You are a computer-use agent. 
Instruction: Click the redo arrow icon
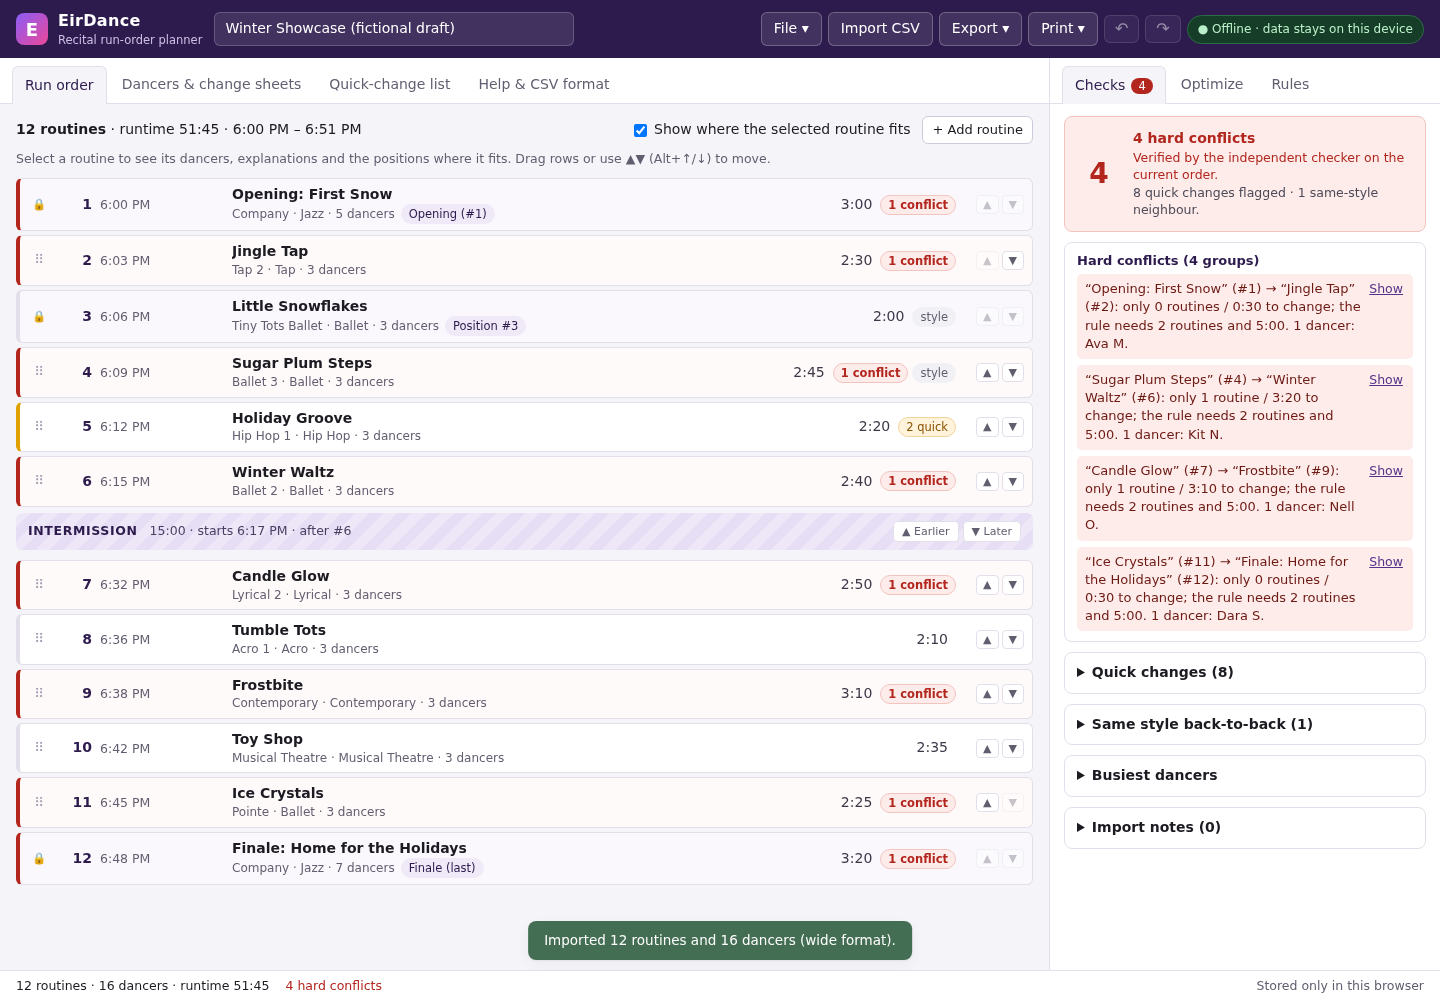[x=1162, y=29]
